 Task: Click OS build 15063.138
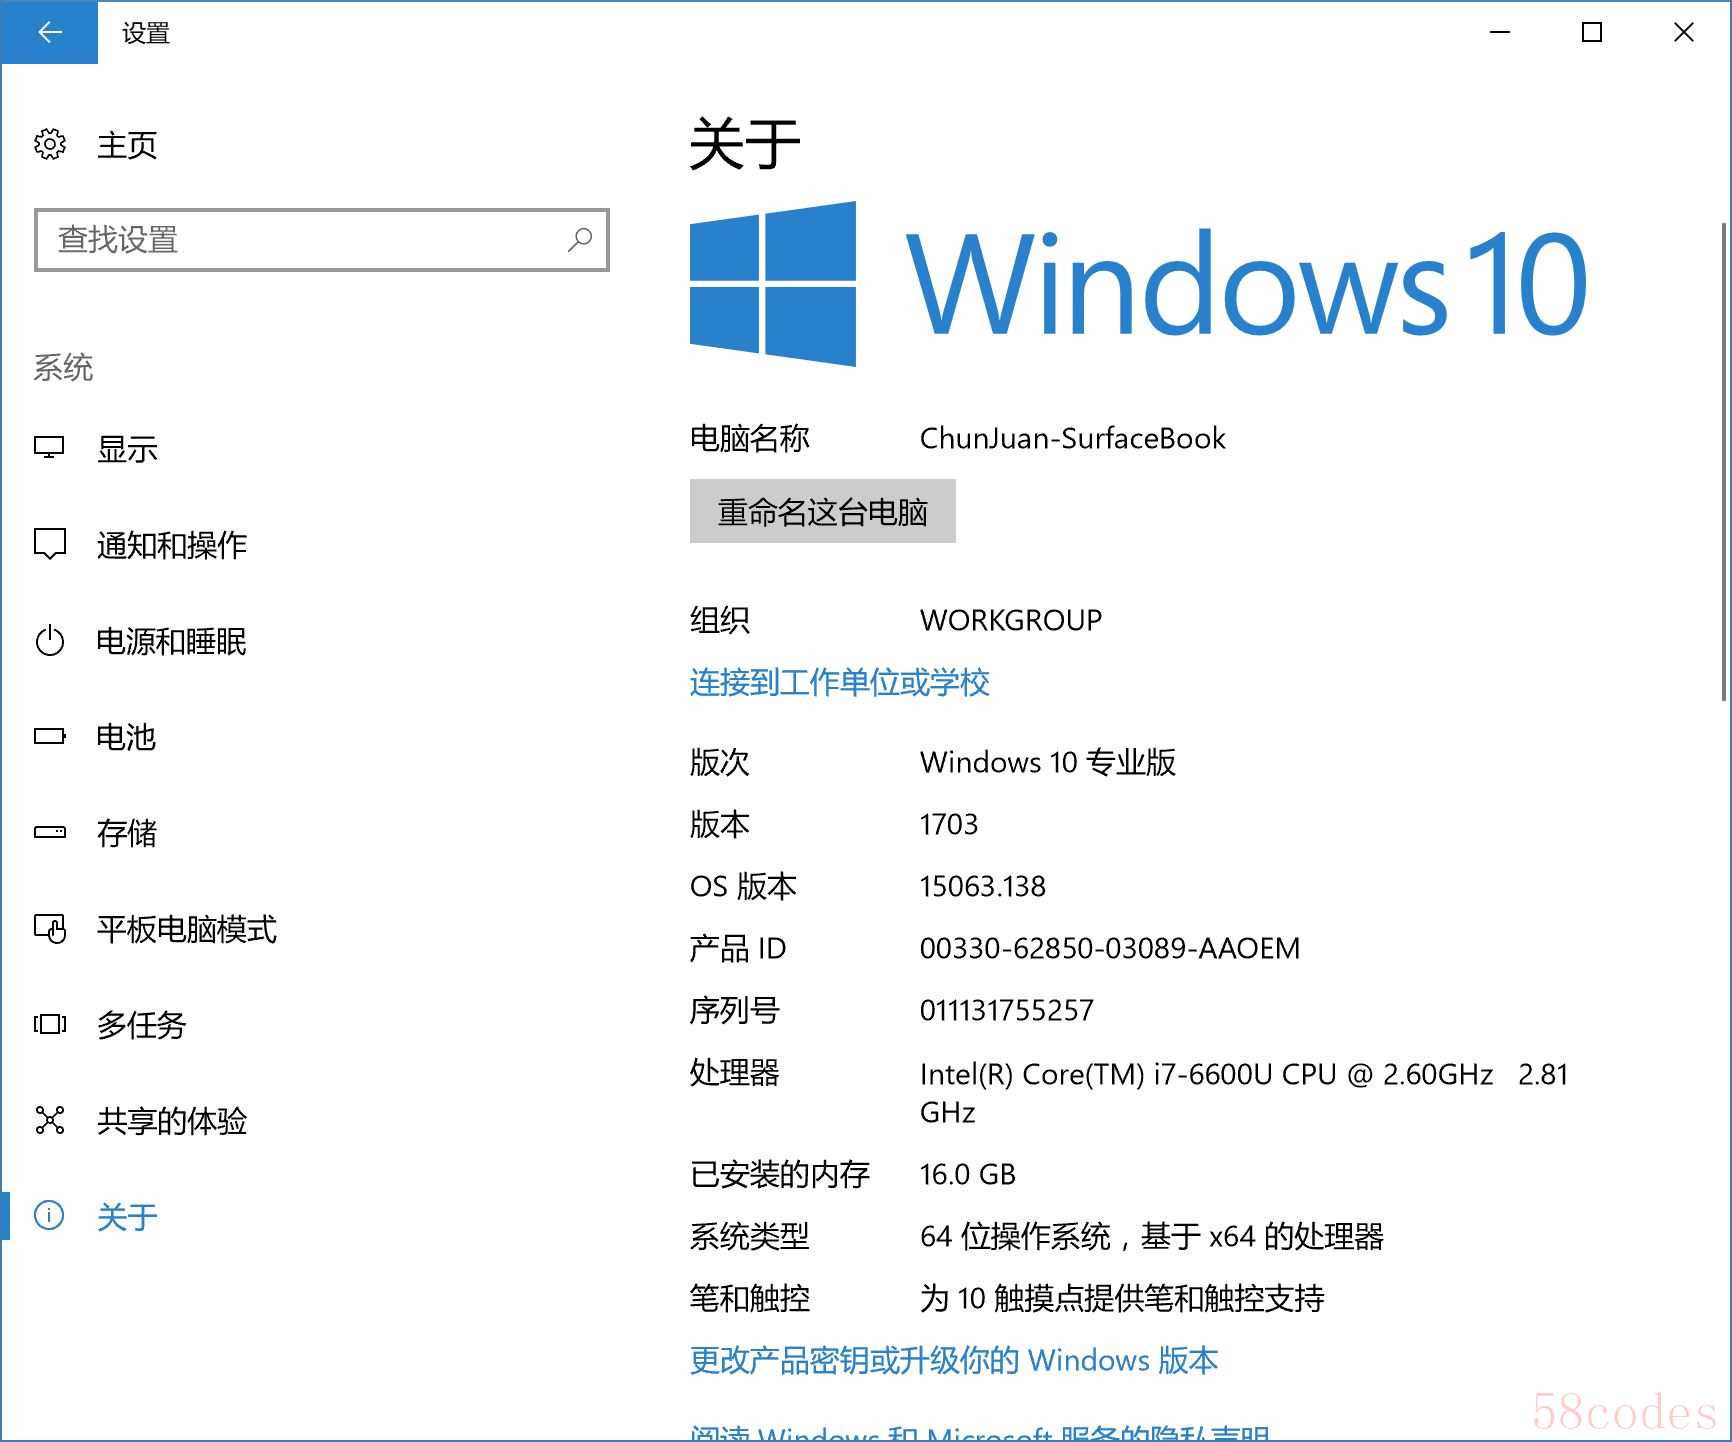pos(982,886)
